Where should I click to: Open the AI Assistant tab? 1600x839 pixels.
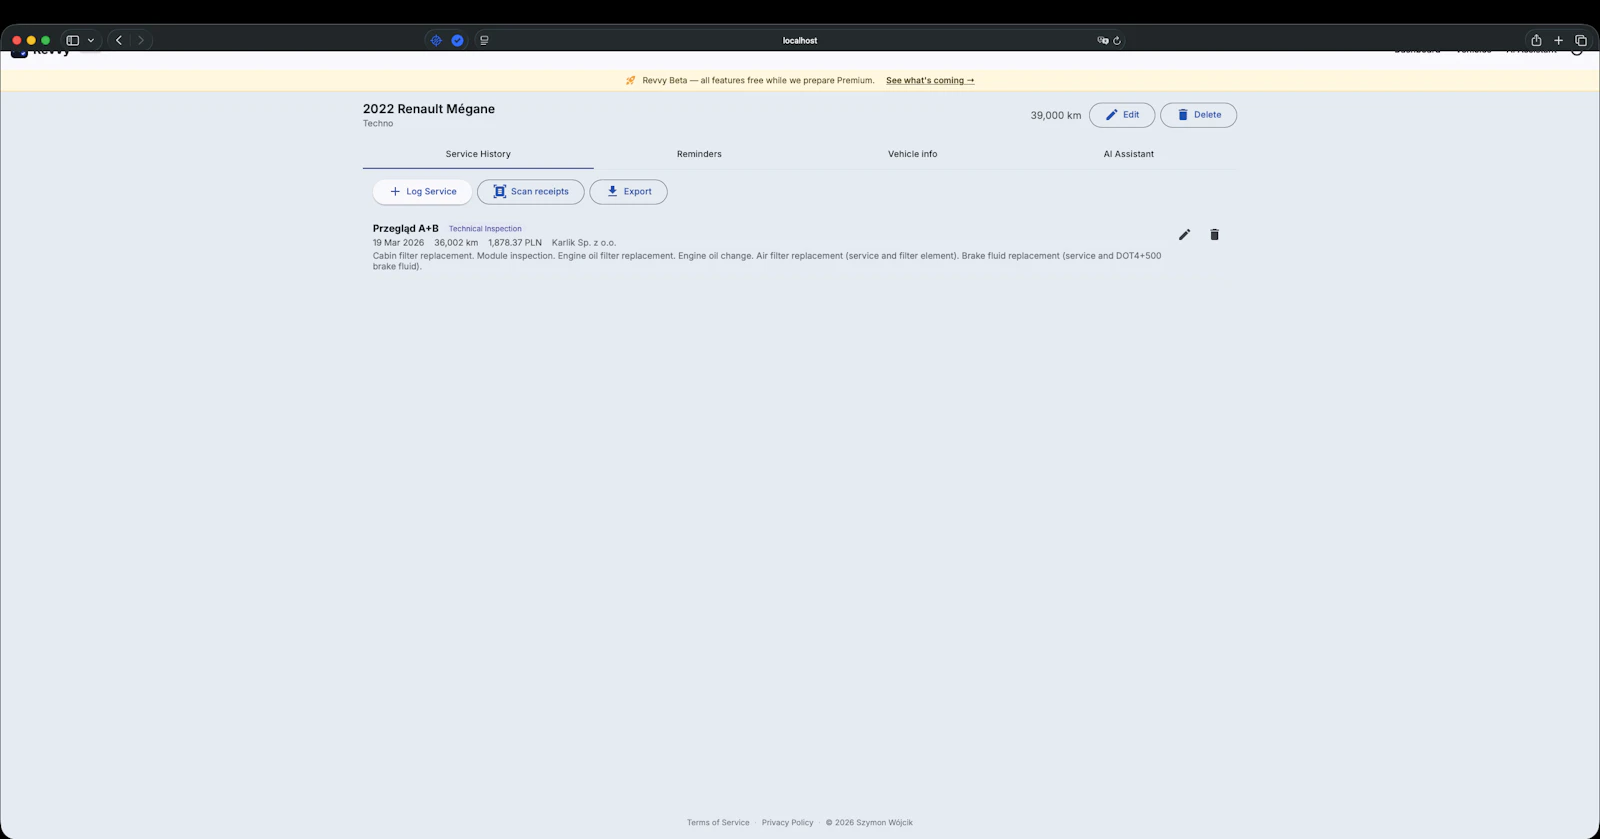(x=1129, y=154)
